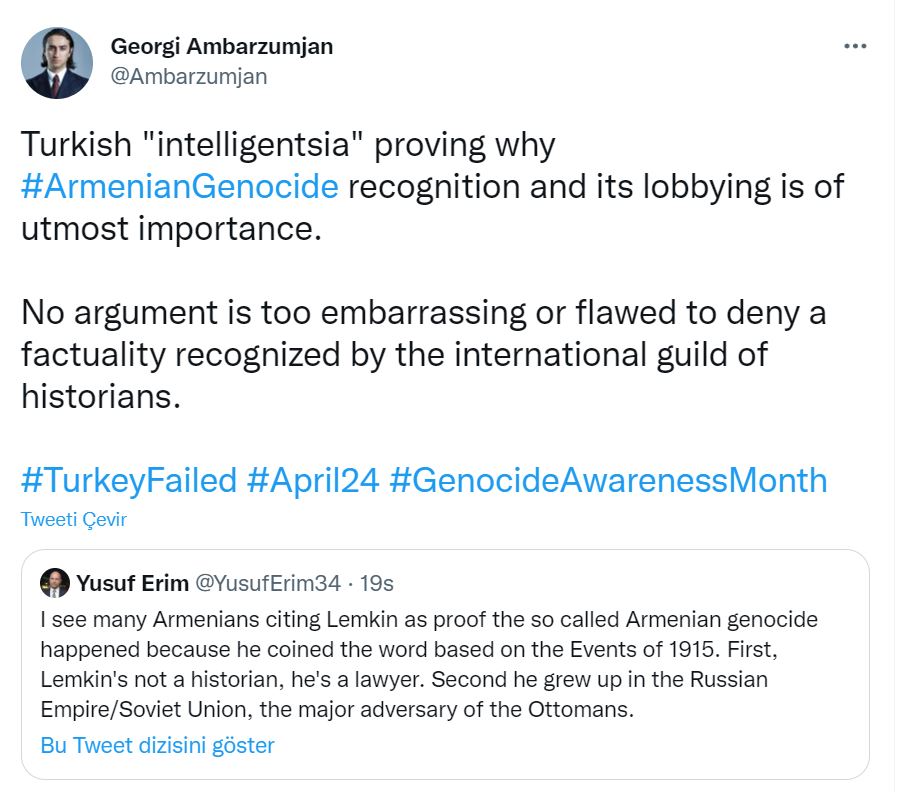Image resolution: width=910 pixels, height=792 pixels.
Task: Open the @YusufErim34 handle
Action: (x=267, y=583)
